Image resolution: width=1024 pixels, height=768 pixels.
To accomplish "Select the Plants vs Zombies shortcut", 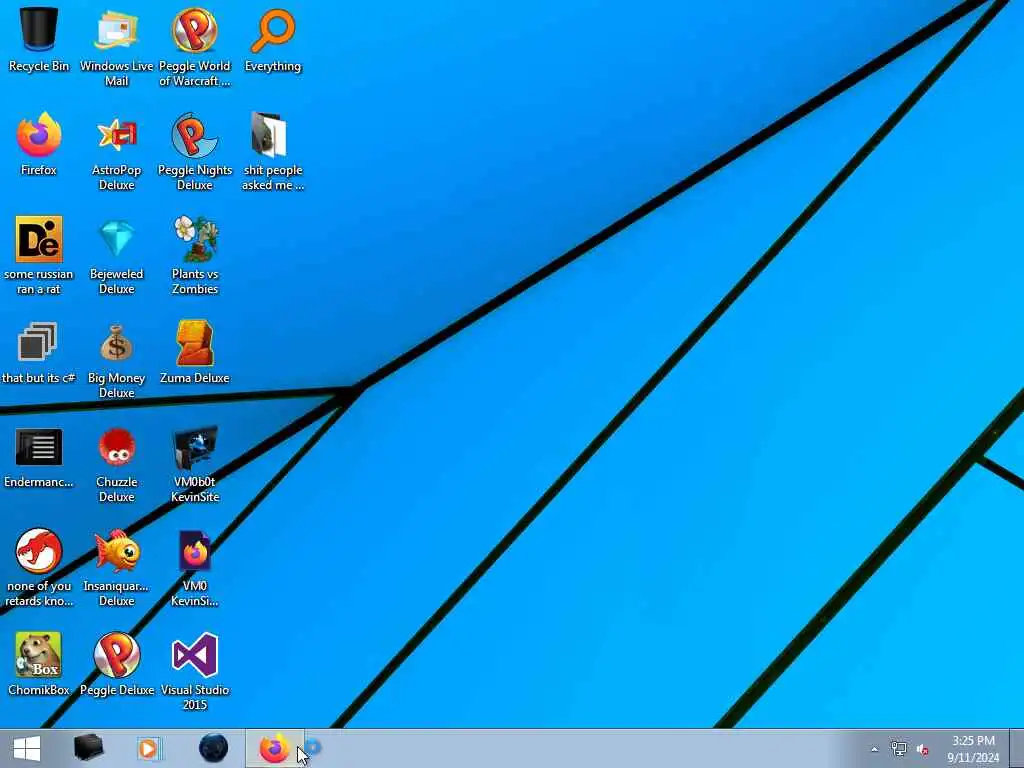I will (x=195, y=255).
